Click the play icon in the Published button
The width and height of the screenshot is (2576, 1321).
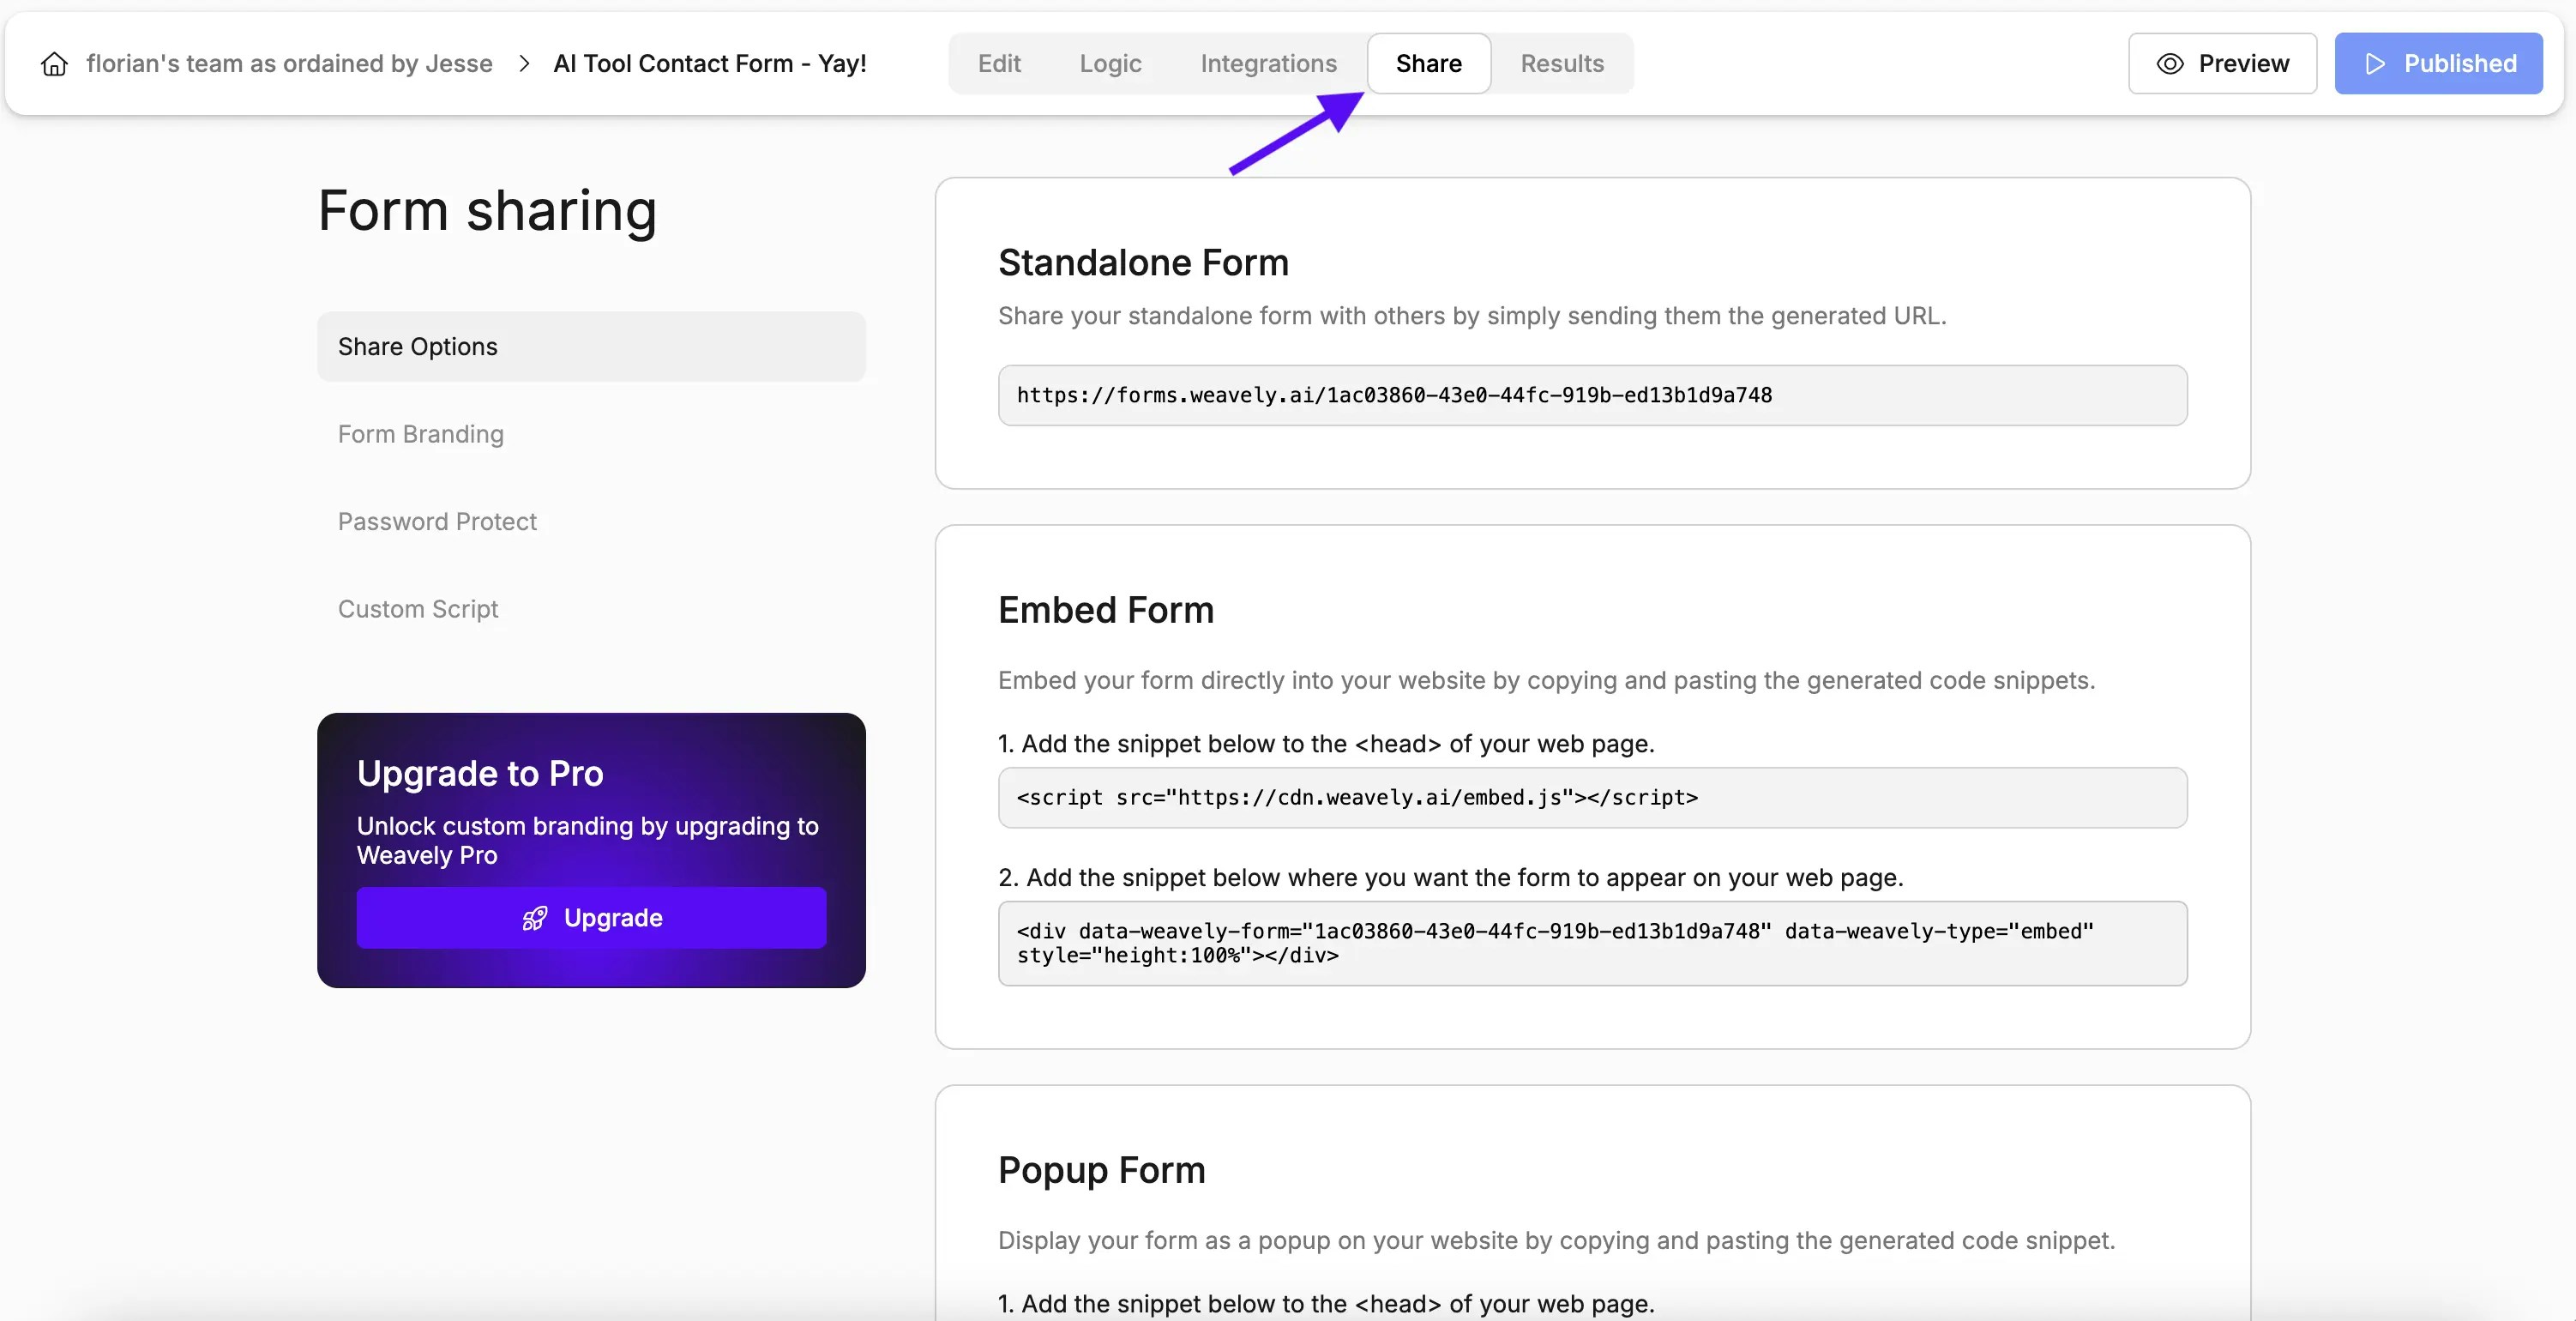(2375, 63)
